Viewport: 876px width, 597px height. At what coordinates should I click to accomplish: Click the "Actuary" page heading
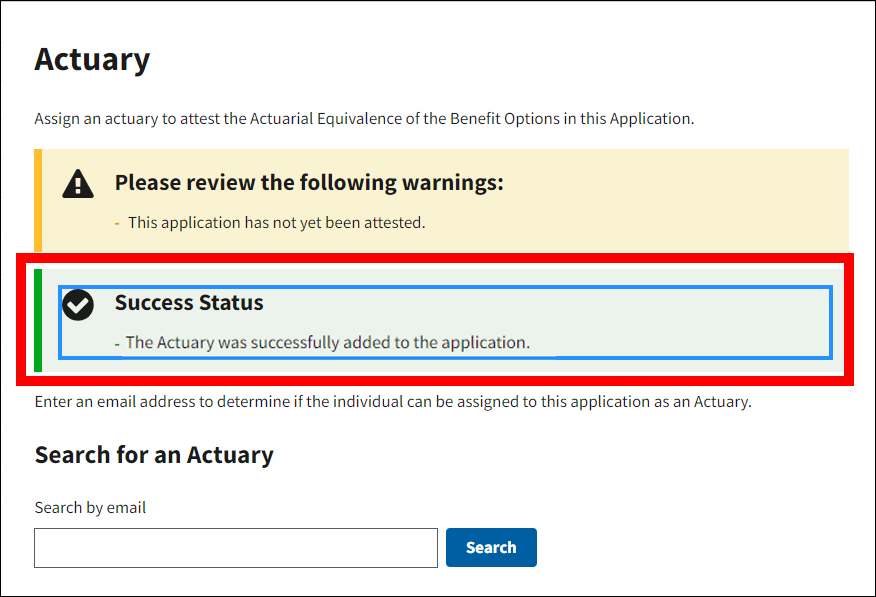[92, 60]
